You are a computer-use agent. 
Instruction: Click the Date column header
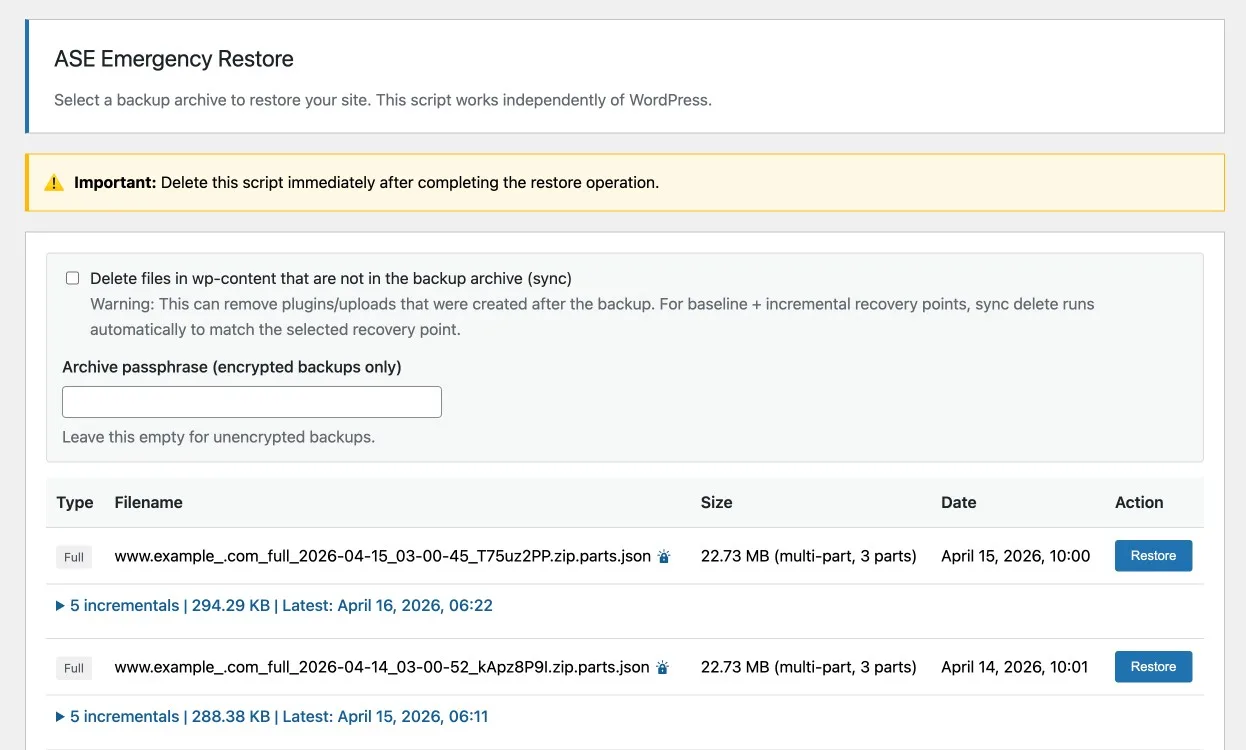tap(958, 502)
